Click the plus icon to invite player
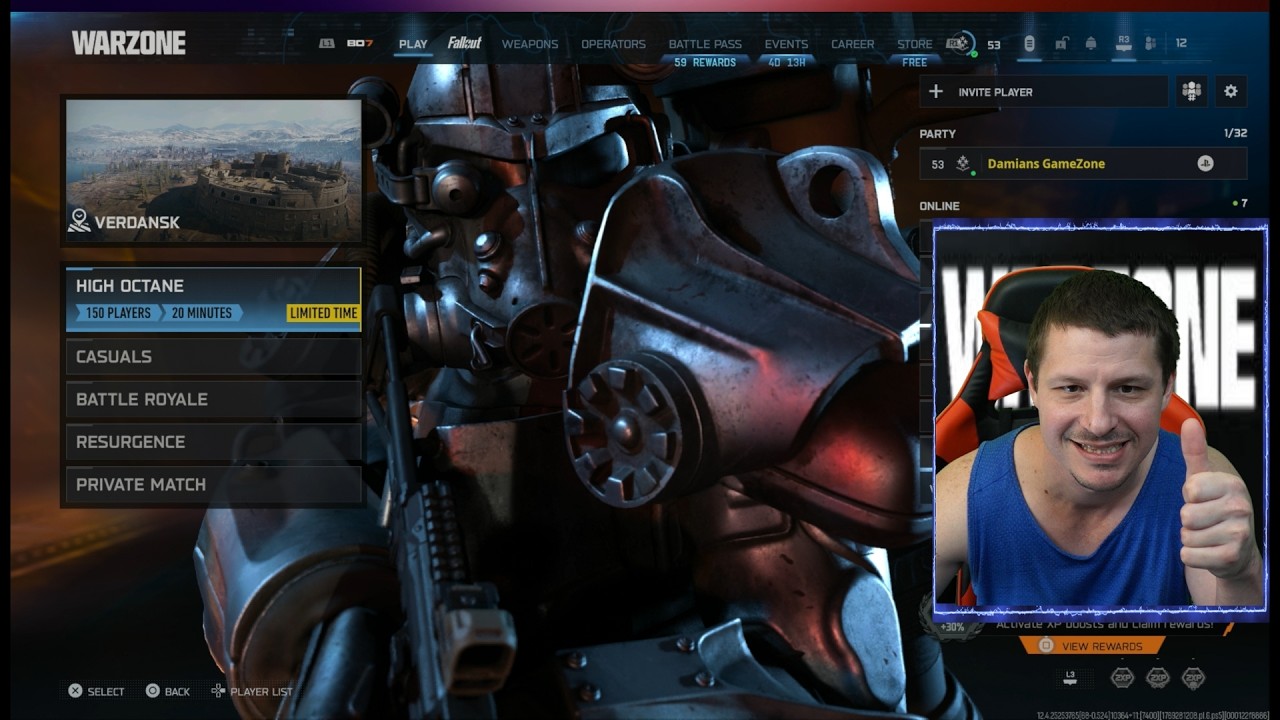This screenshot has height=720, width=1280. pyautogui.click(x=936, y=91)
